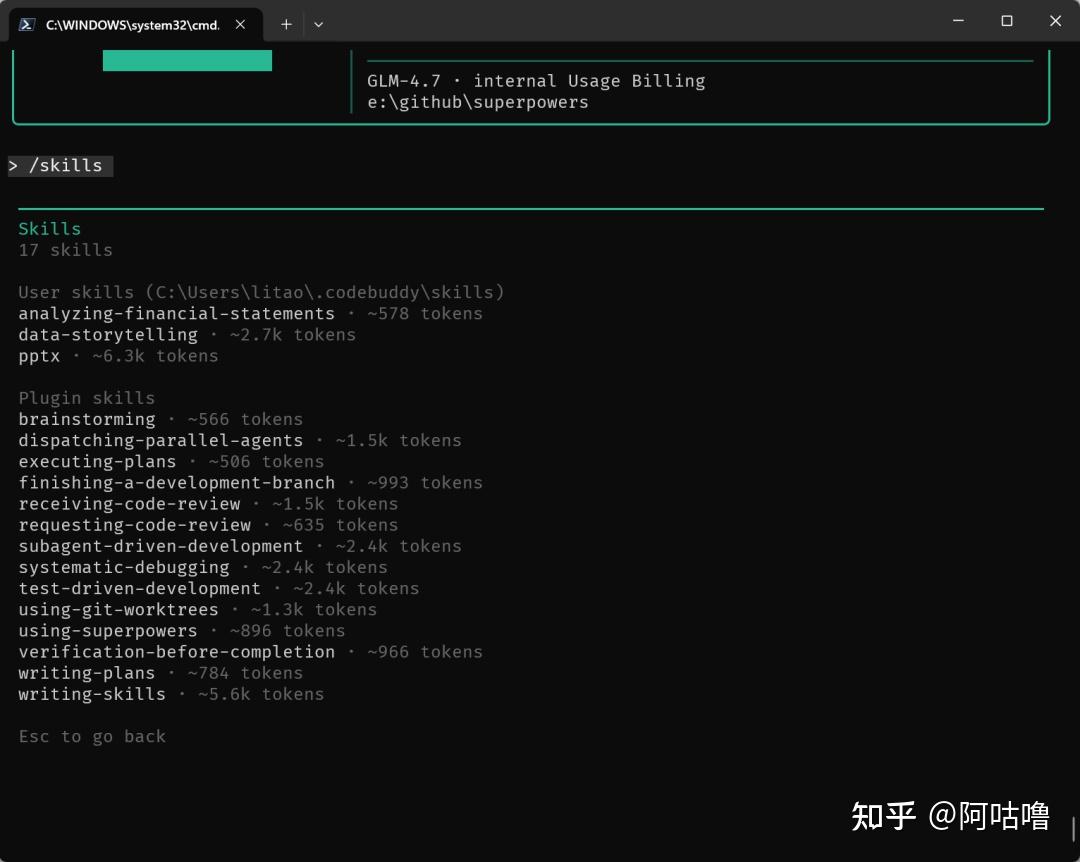Close the cmd terminal tab
Viewport: 1080px width, 862px height.
pyautogui.click(x=240, y=25)
